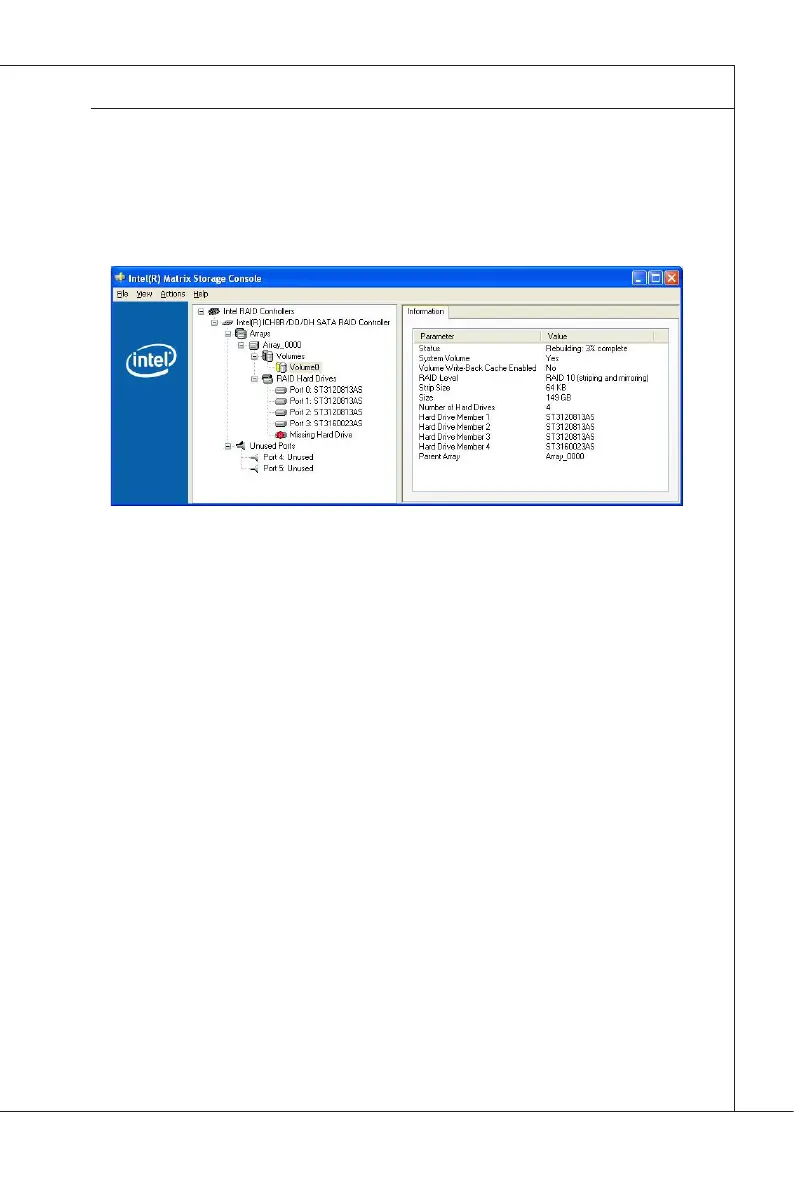Select the Array_0000 tree label
Viewport: 794px width, 1191px height.
coord(282,345)
